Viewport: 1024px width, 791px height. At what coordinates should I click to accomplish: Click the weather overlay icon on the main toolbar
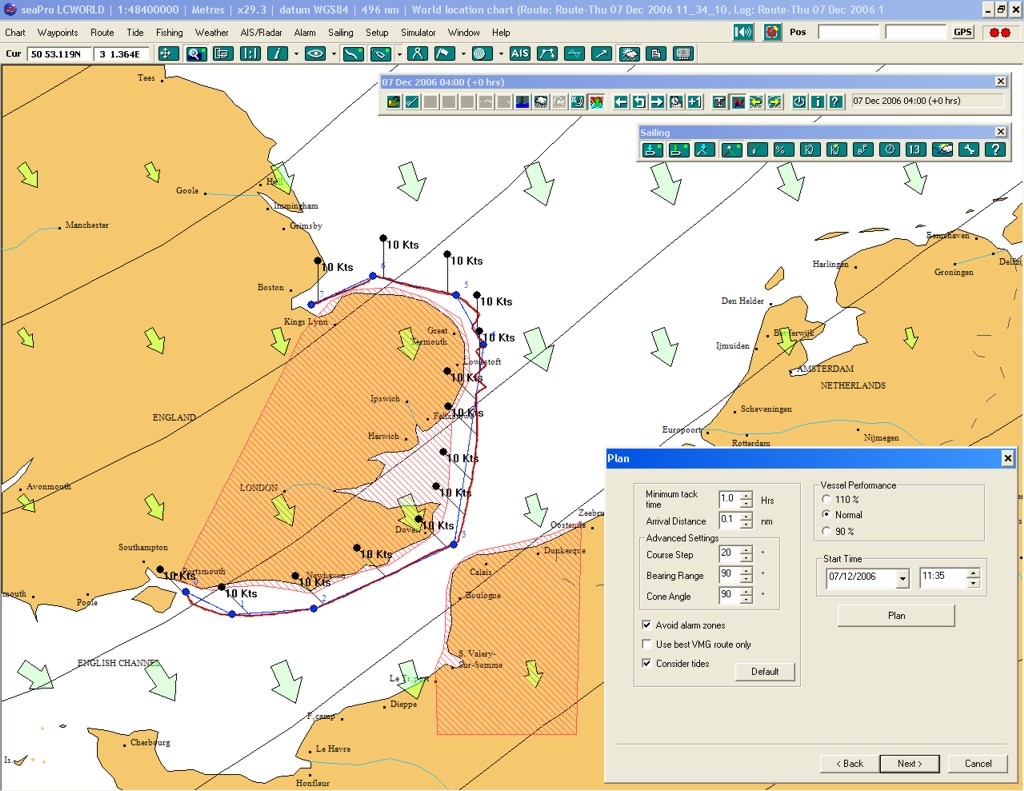coord(629,53)
